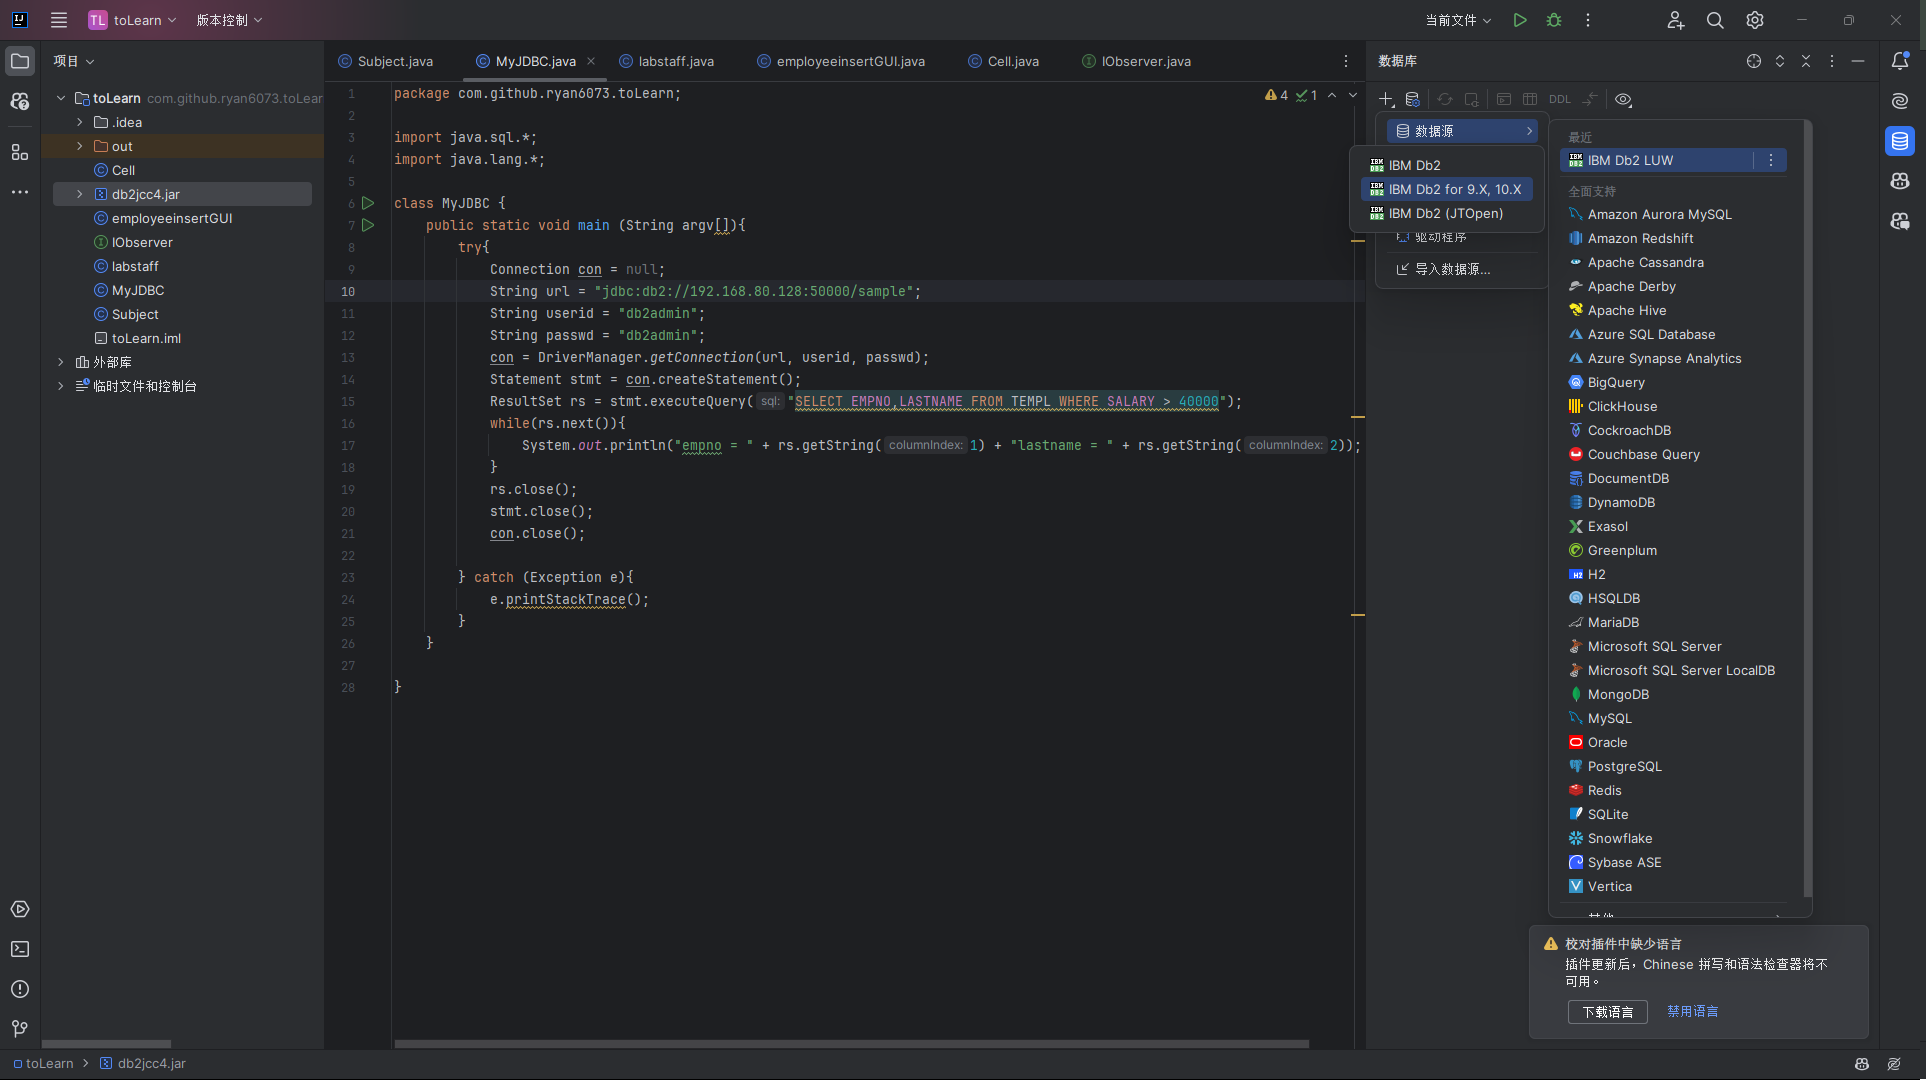Click the locate target crosshair icon in Database panel
The height and width of the screenshot is (1080, 1926).
[x=1754, y=61]
